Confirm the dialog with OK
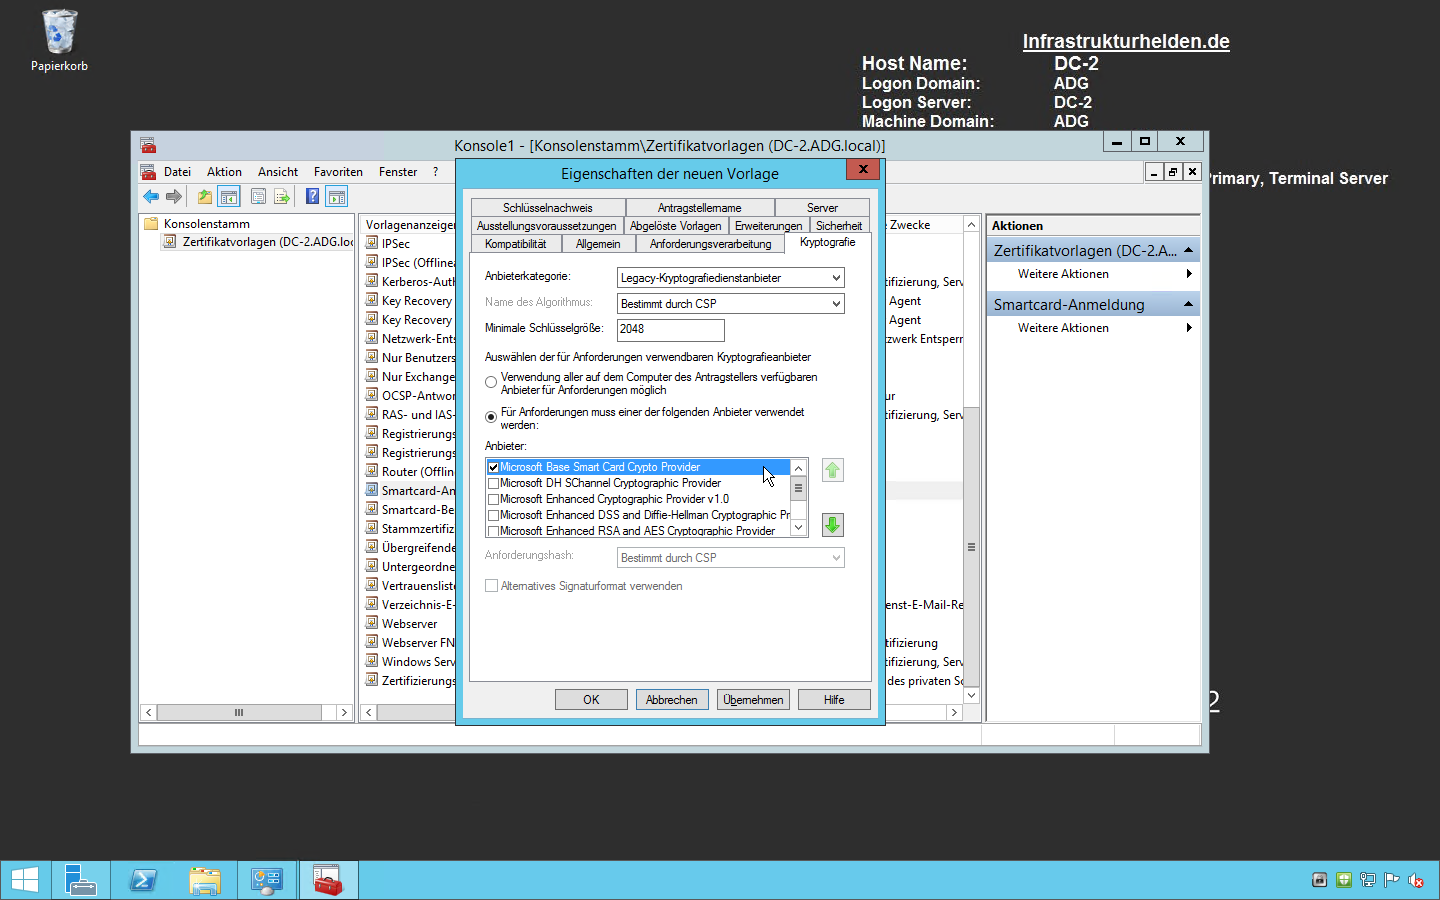 coord(591,700)
